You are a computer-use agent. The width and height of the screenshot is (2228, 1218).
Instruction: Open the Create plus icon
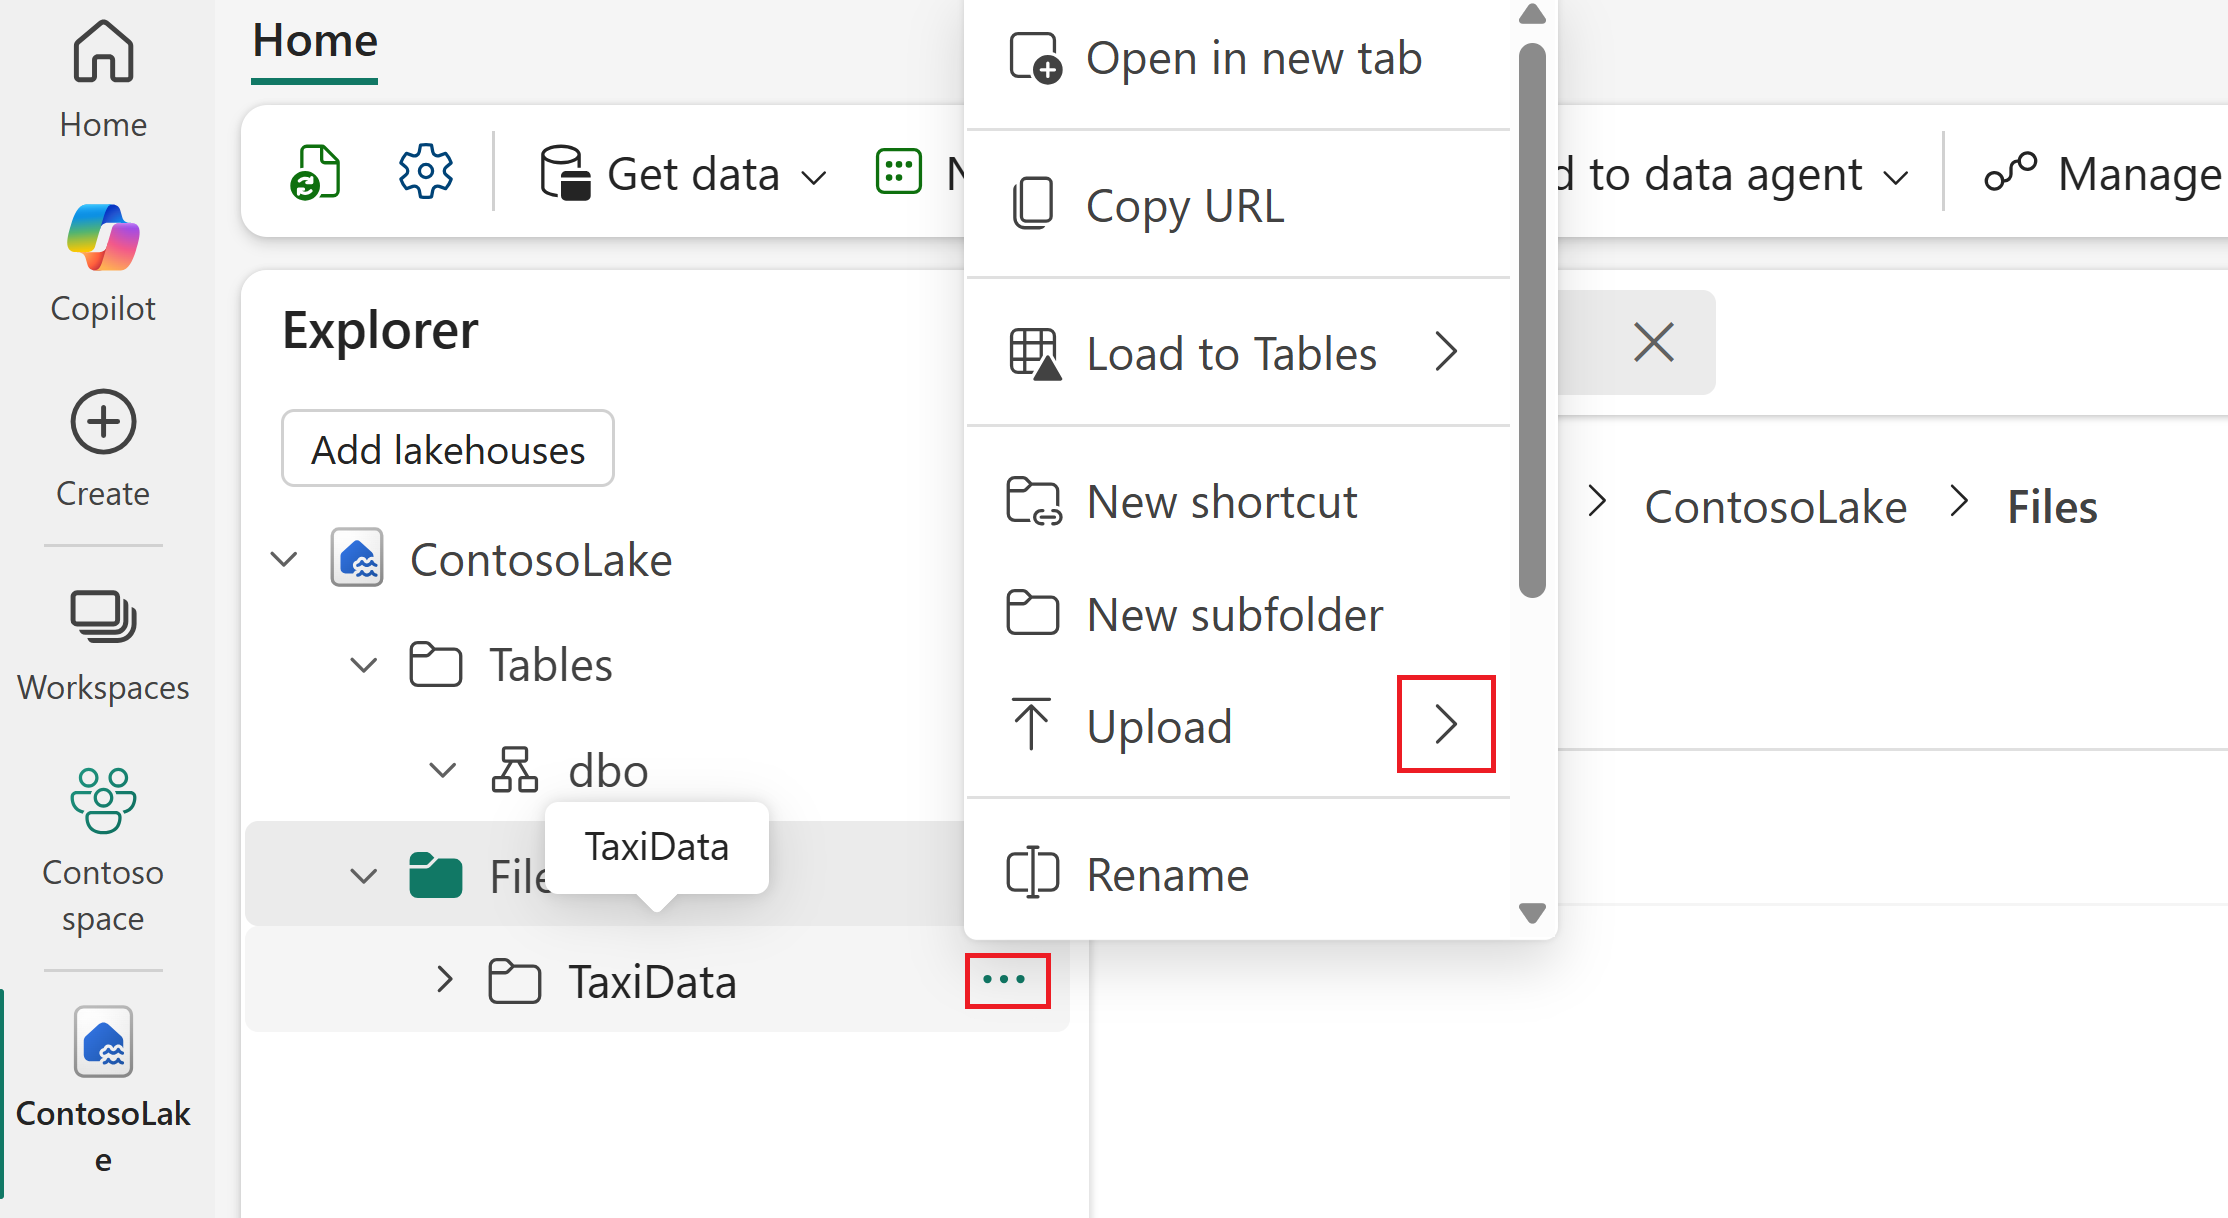[x=103, y=422]
